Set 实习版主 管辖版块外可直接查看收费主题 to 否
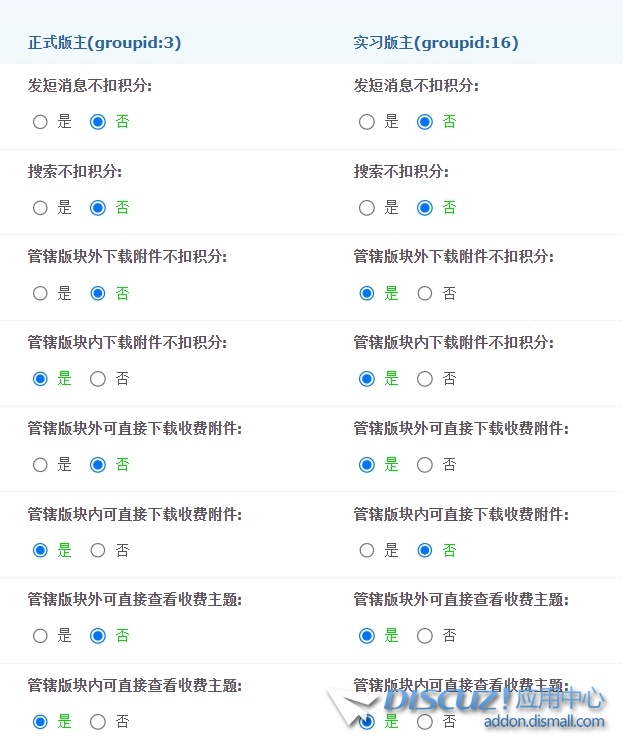Image resolution: width=623 pixels, height=747 pixels. coord(425,636)
